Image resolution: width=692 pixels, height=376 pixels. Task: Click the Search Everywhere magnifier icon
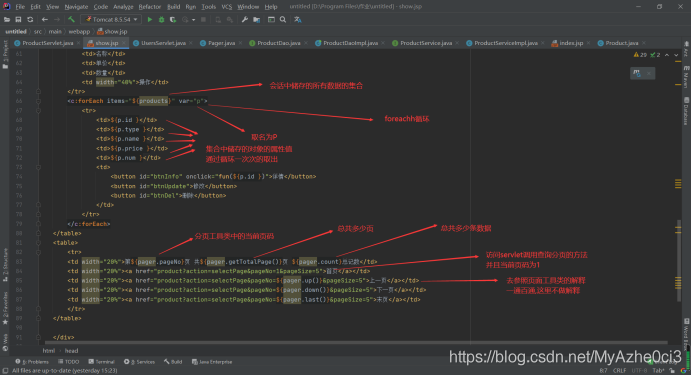click(283, 19)
